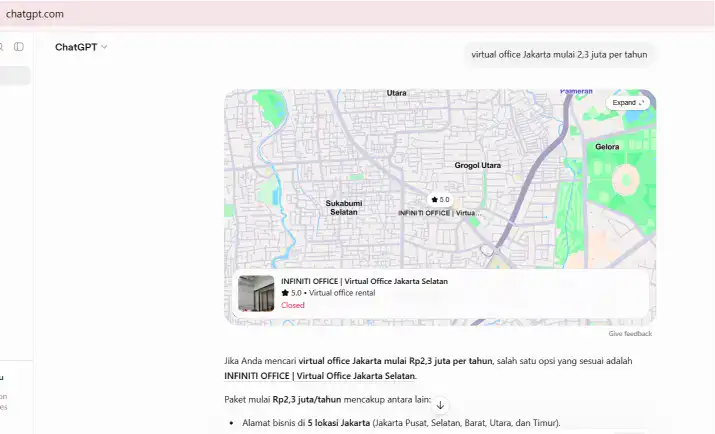Open the highlighted chat entry in sidebar
Screen dimensions: 715x434
tap(15, 76)
